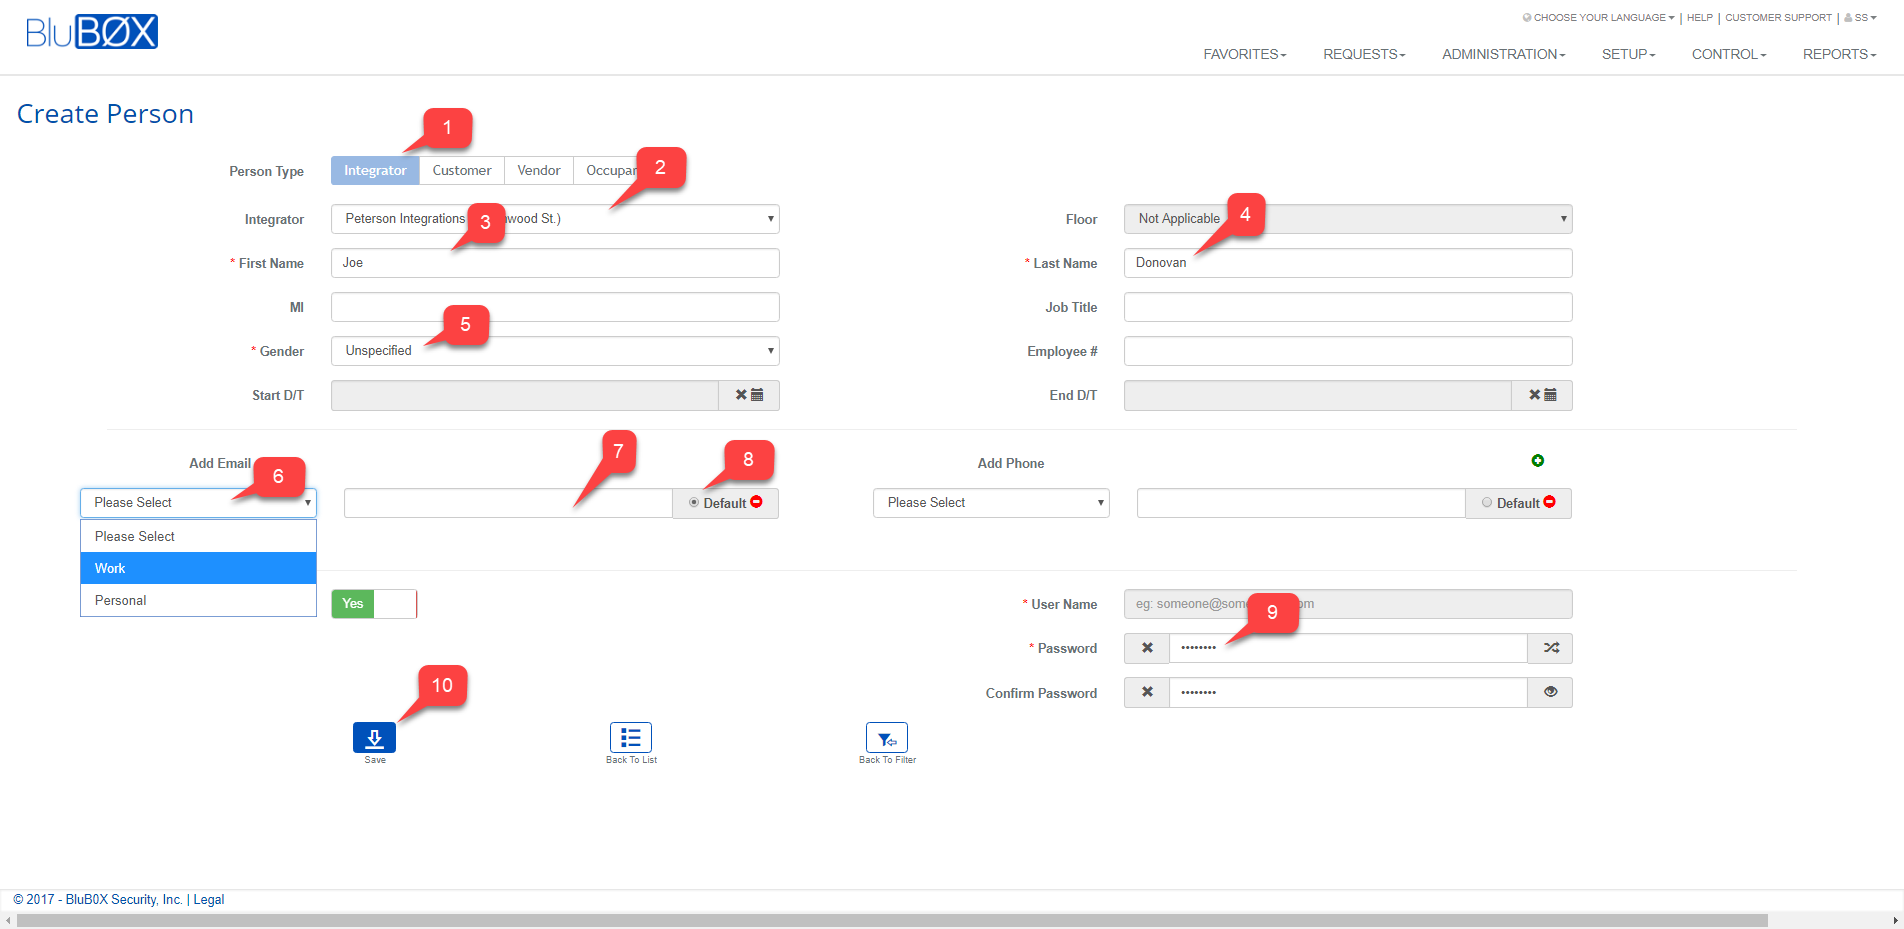Screen dimensions: 1904x929
Task: Remove Default on the phone entry via red minus
Action: [1548, 501]
